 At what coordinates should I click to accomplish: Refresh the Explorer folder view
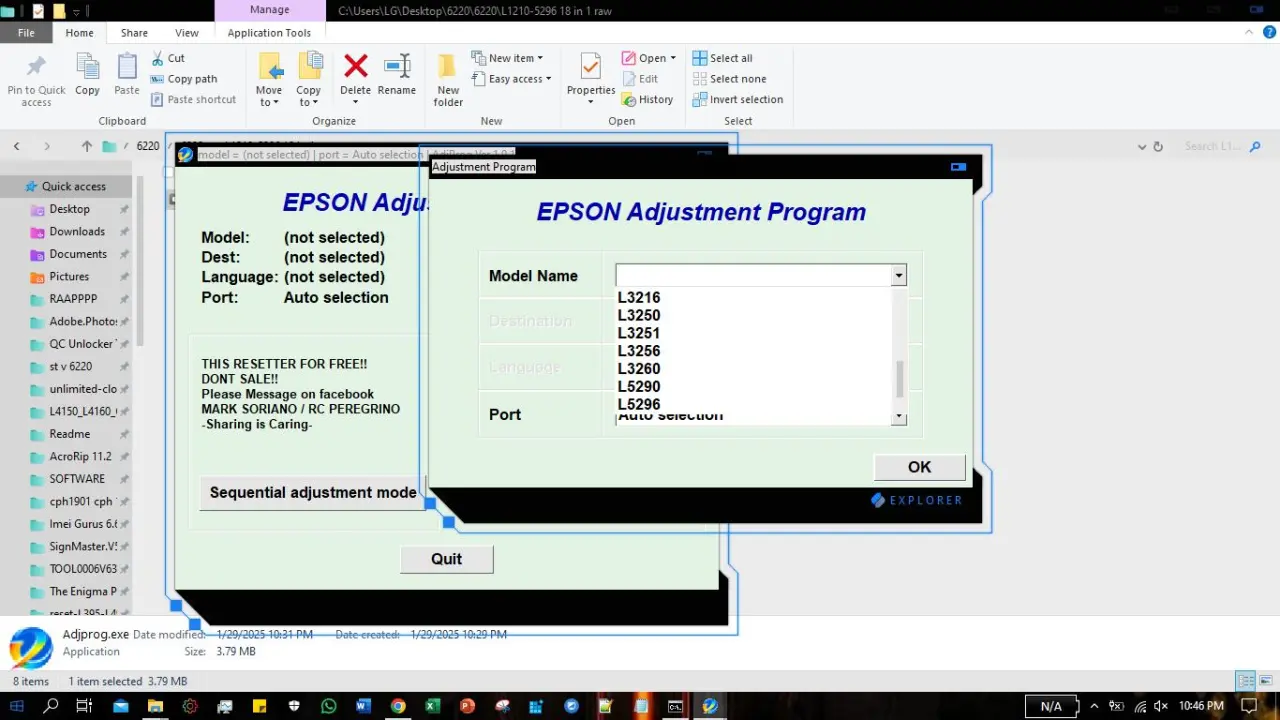pos(1158,146)
